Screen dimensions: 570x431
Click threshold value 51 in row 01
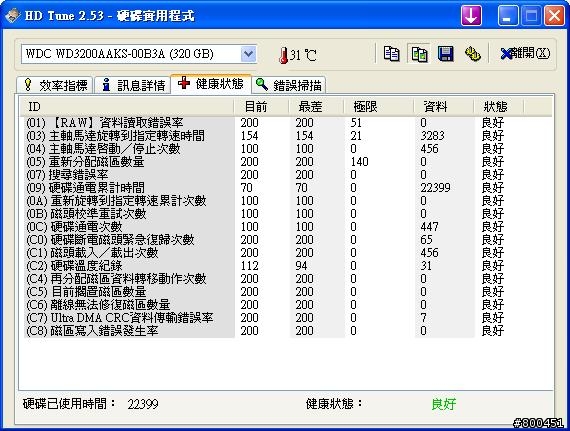point(356,123)
